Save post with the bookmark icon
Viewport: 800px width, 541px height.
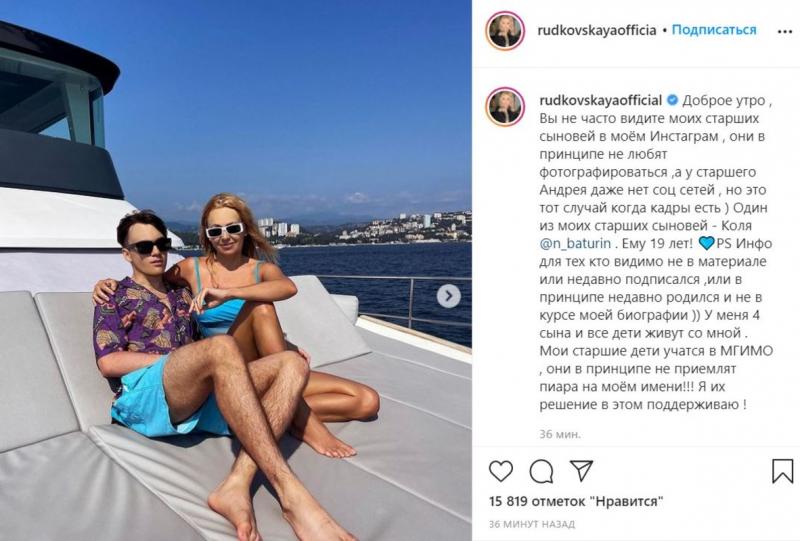782,471
